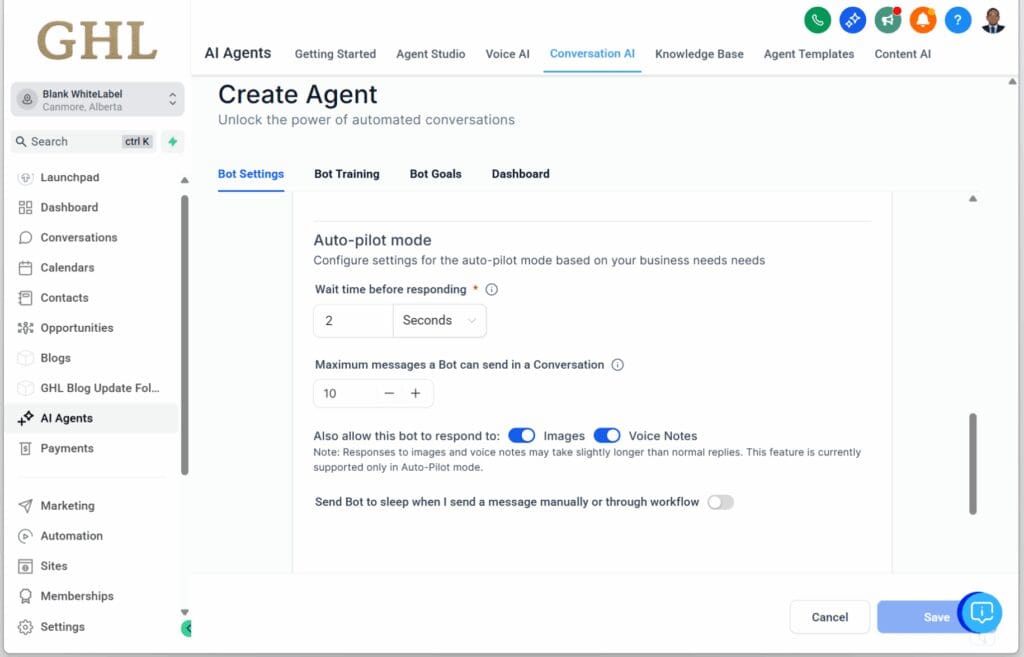Disable the Voice Notes toggle
This screenshot has height=657, width=1024.
pos(608,435)
